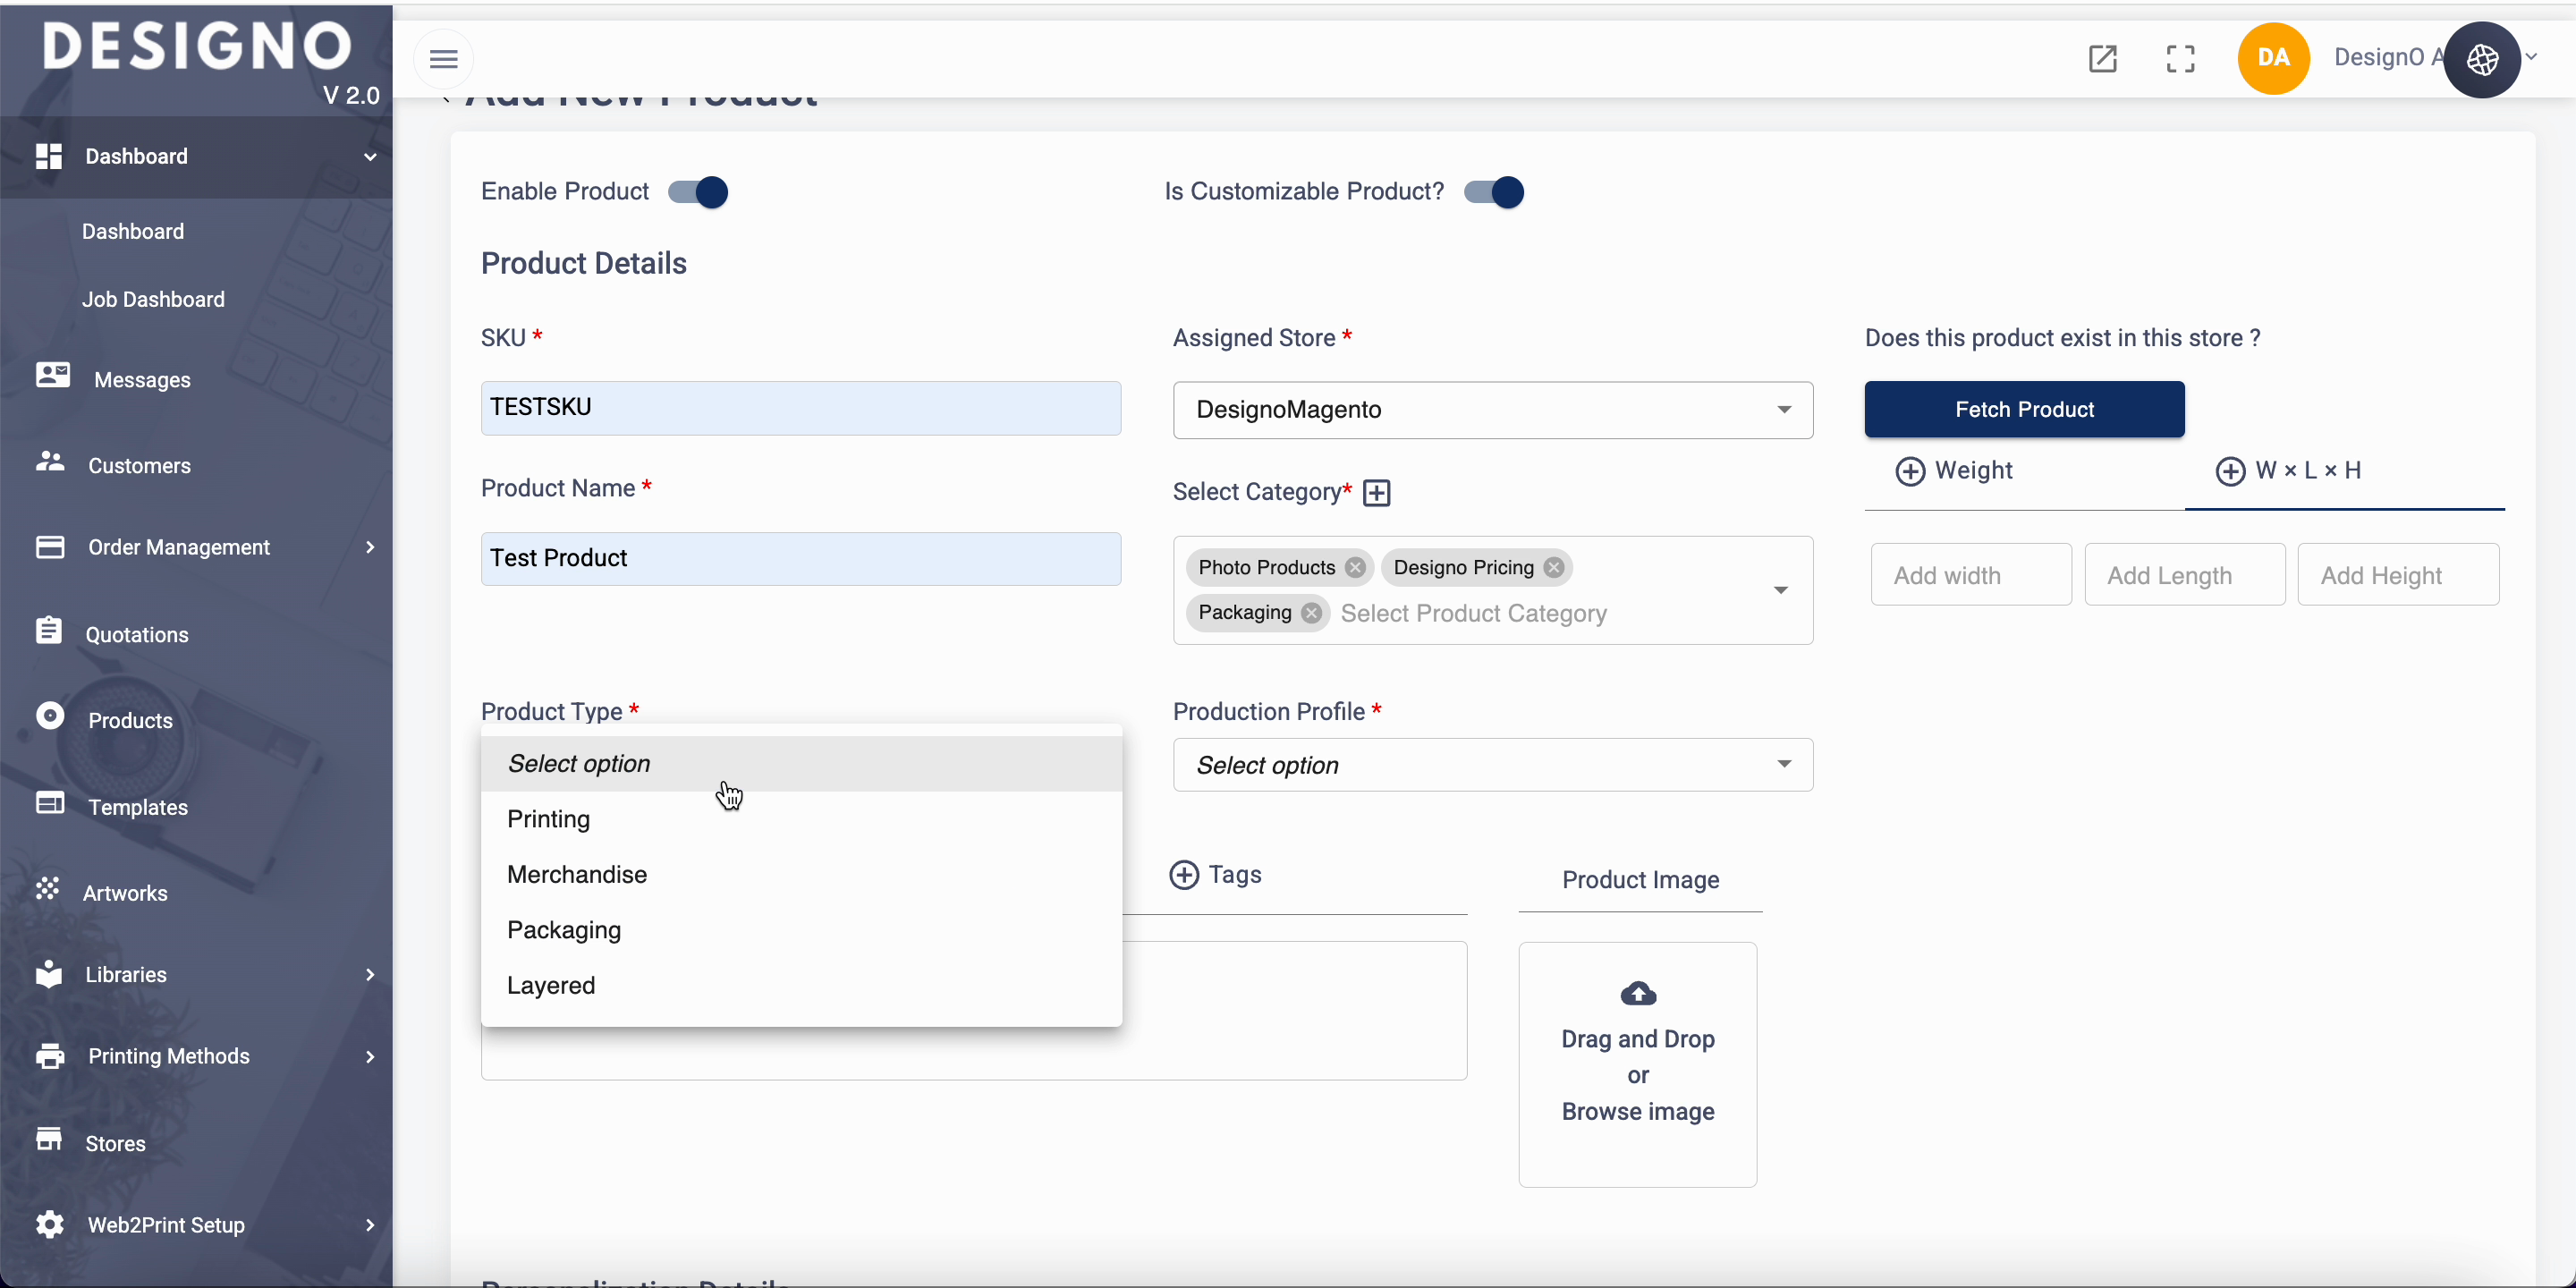
Task: Click the cloud upload icon for the product image
Action: click(1637, 994)
